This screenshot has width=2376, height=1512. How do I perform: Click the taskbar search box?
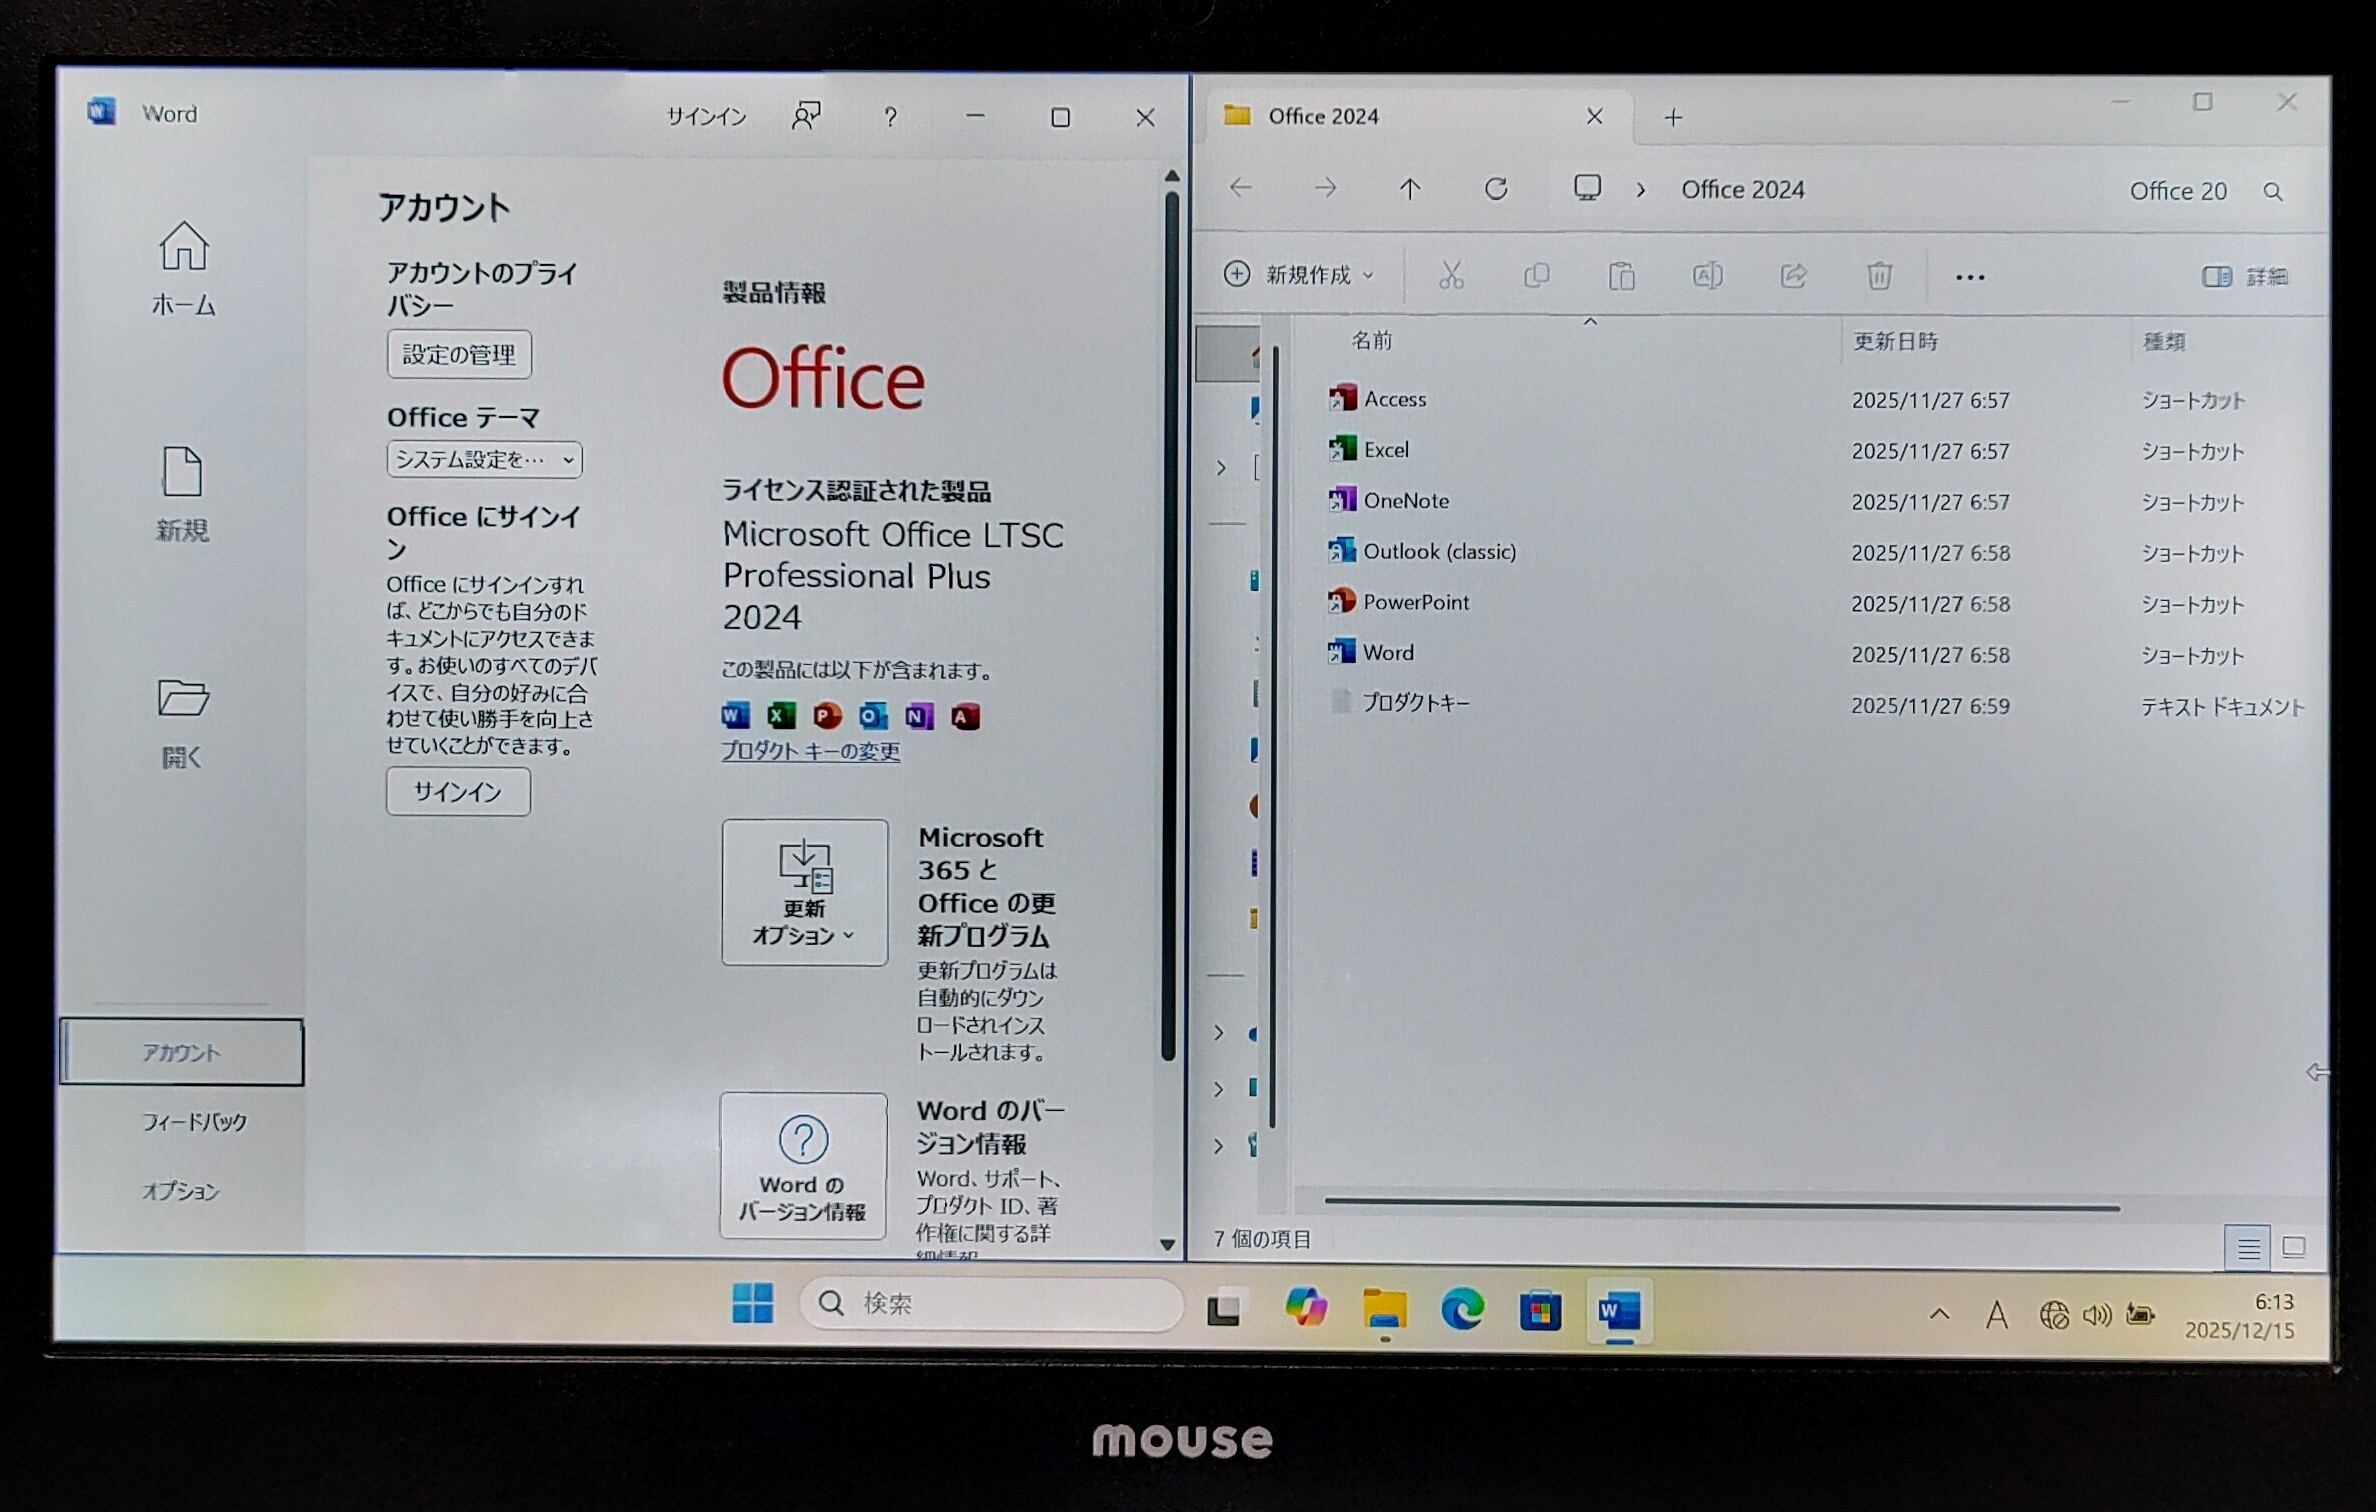coord(990,1303)
